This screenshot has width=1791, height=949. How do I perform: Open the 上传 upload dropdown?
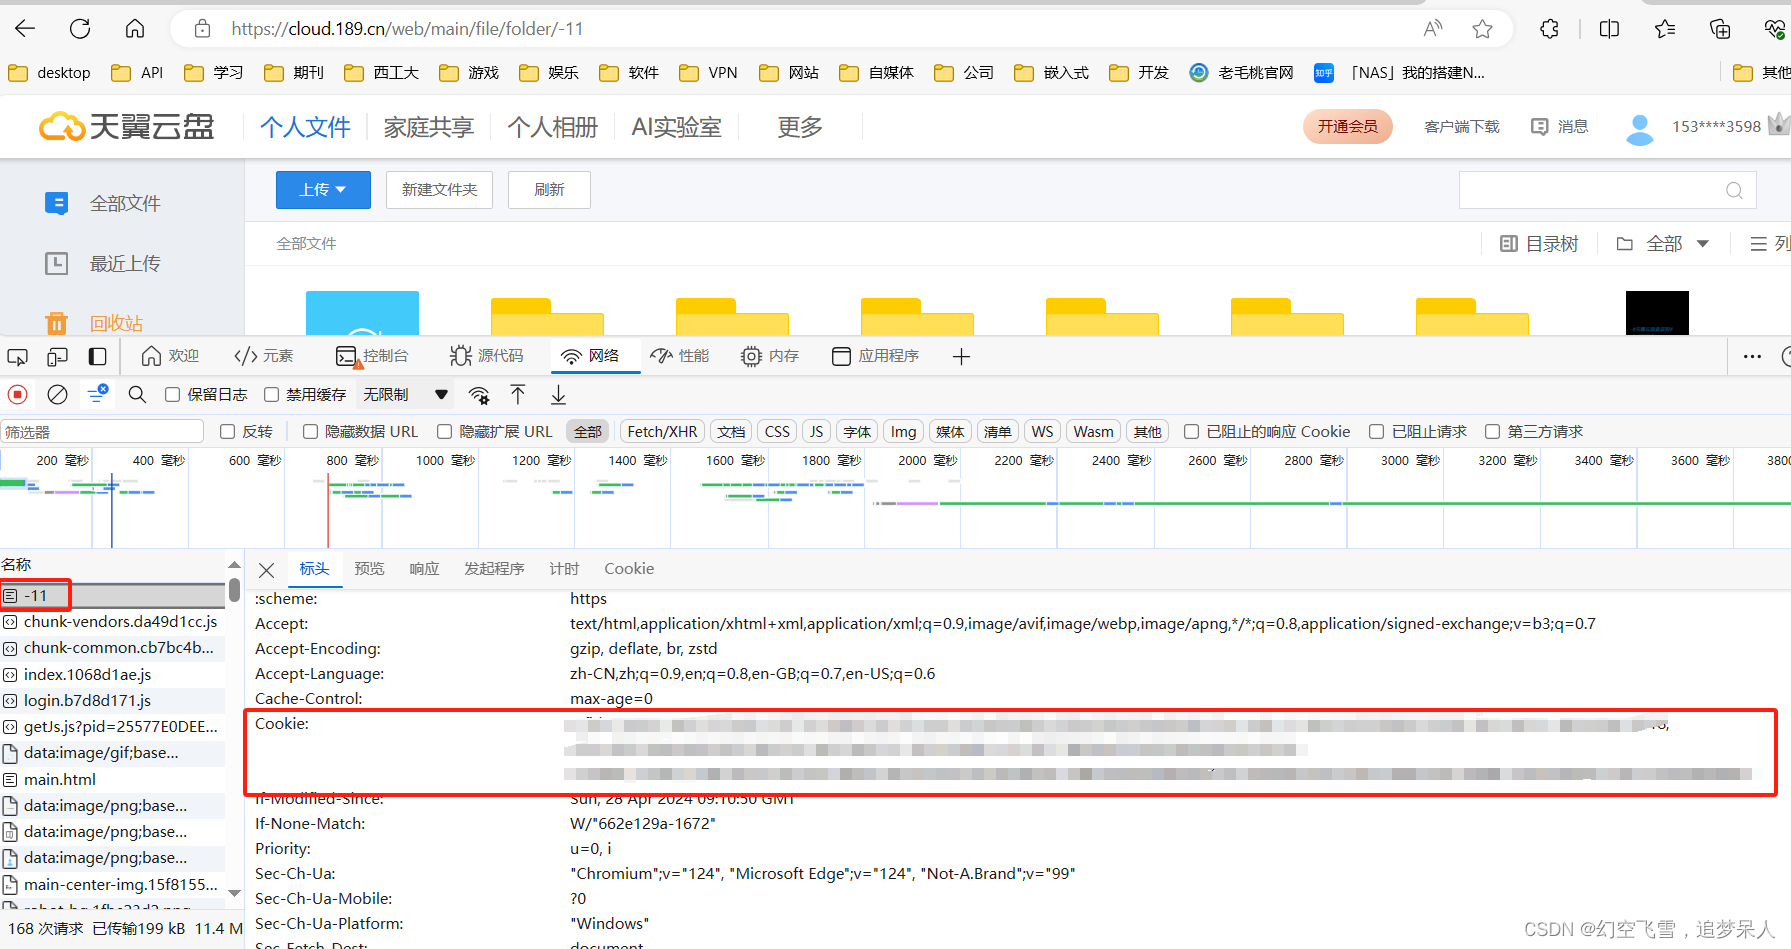pyautogui.click(x=322, y=189)
